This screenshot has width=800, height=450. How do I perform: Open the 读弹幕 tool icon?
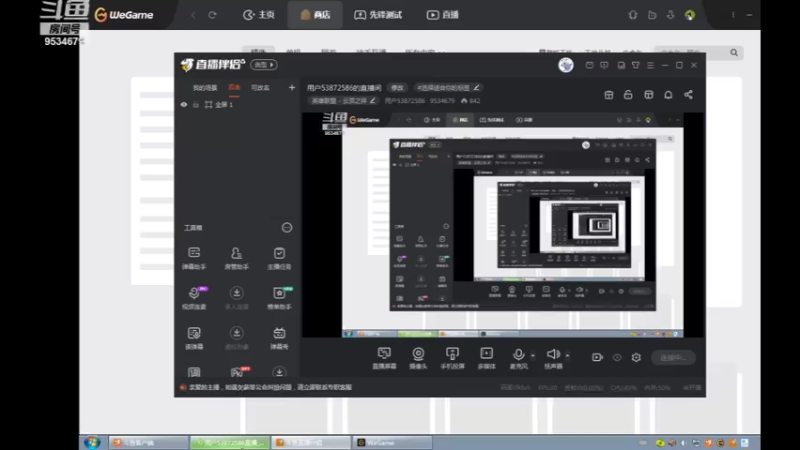tap(194, 338)
